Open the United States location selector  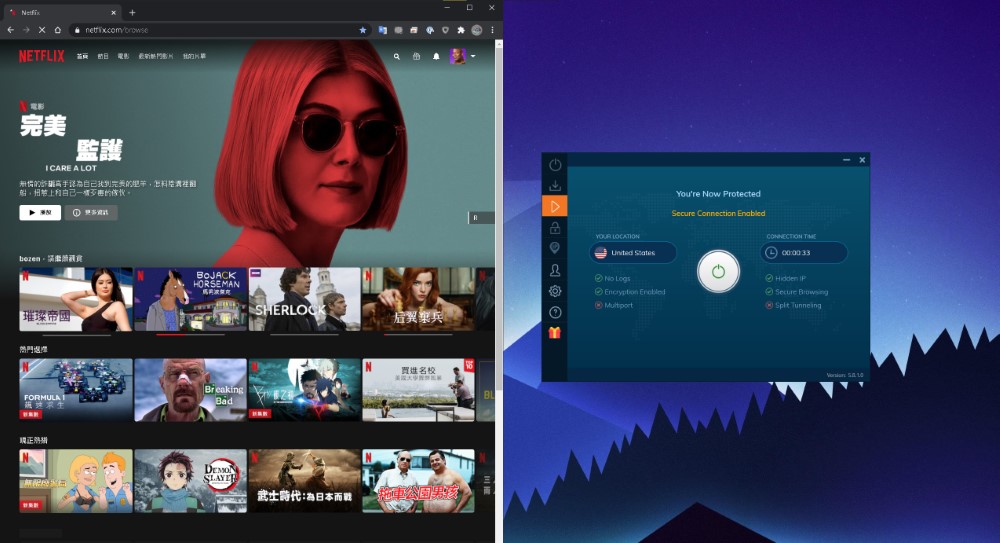[632, 253]
